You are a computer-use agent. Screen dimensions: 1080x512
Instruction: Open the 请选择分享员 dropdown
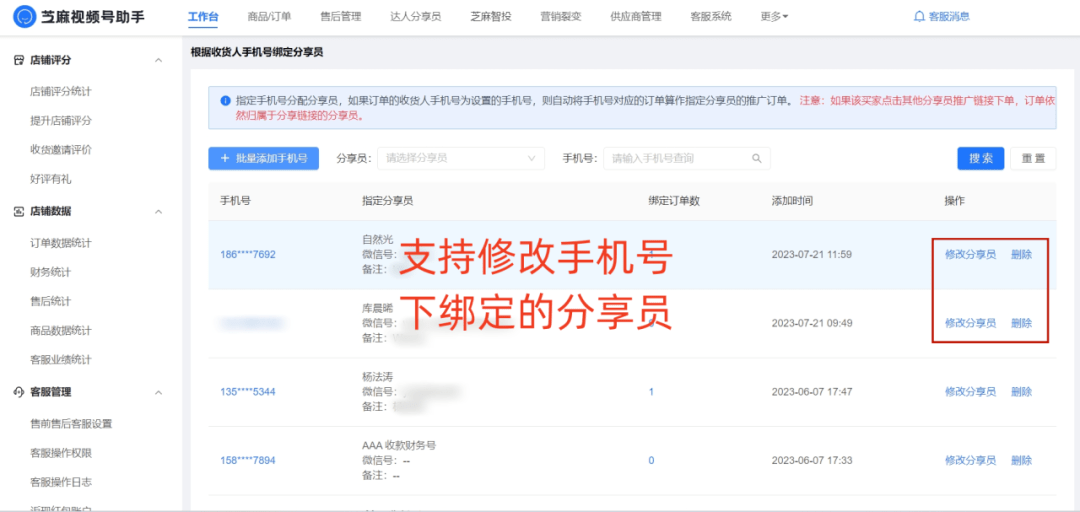click(x=461, y=158)
